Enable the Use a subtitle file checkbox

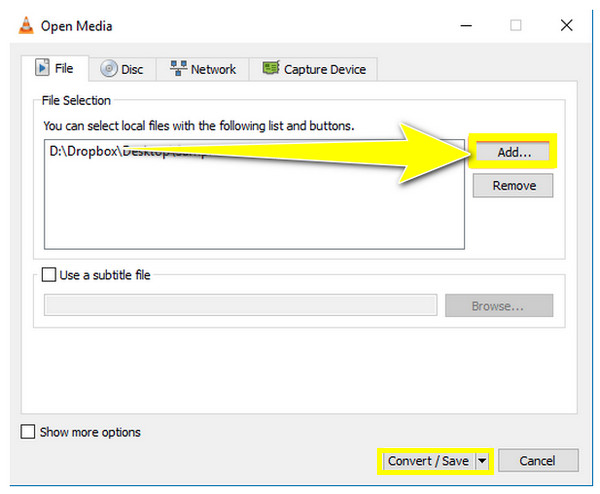pos(49,275)
